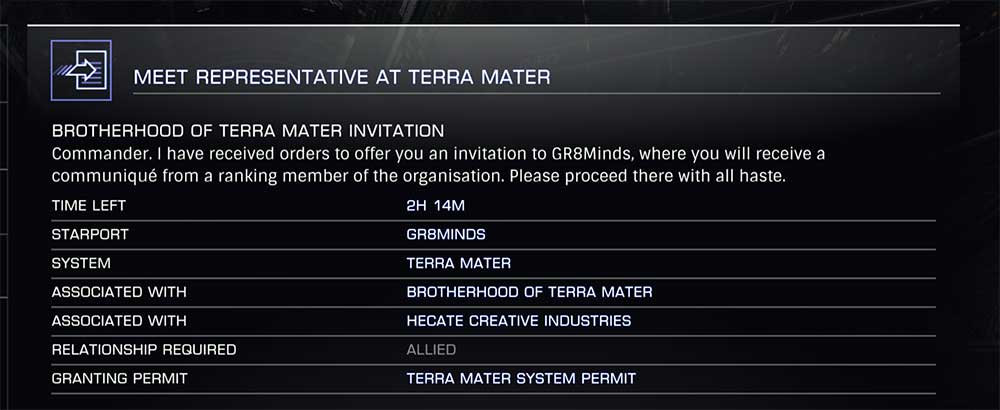Click the second Associated With label

tap(119, 321)
